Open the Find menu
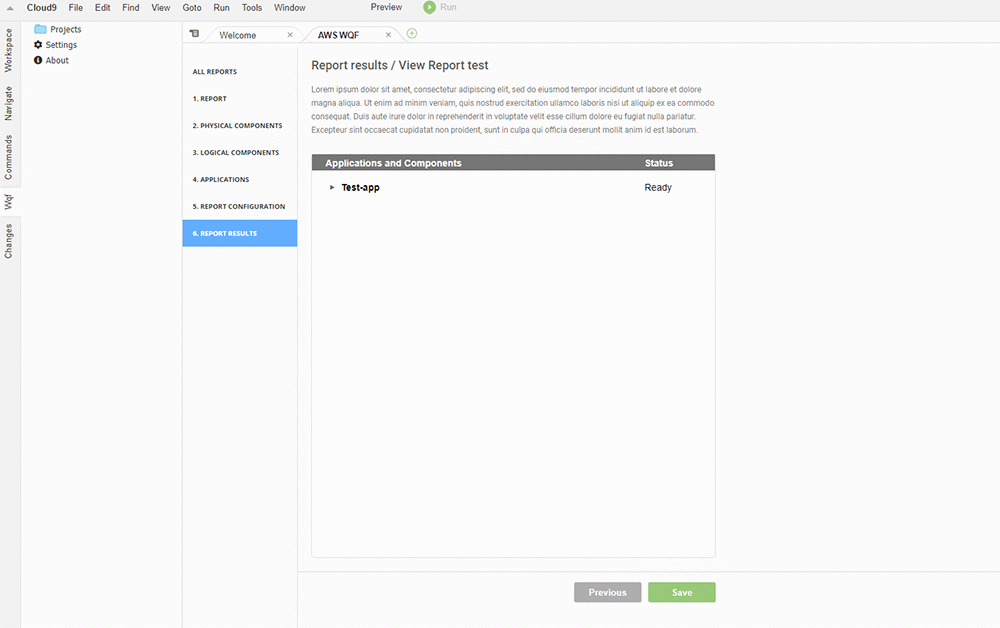Image resolution: width=1000 pixels, height=628 pixels. (131, 8)
